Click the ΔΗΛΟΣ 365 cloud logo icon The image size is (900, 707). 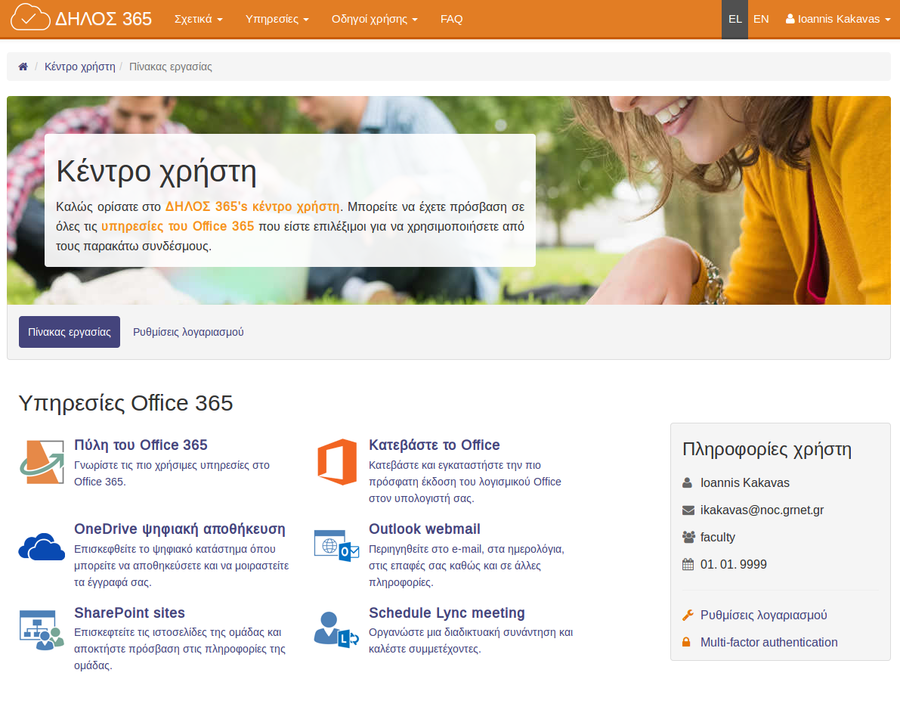pos(30,19)
